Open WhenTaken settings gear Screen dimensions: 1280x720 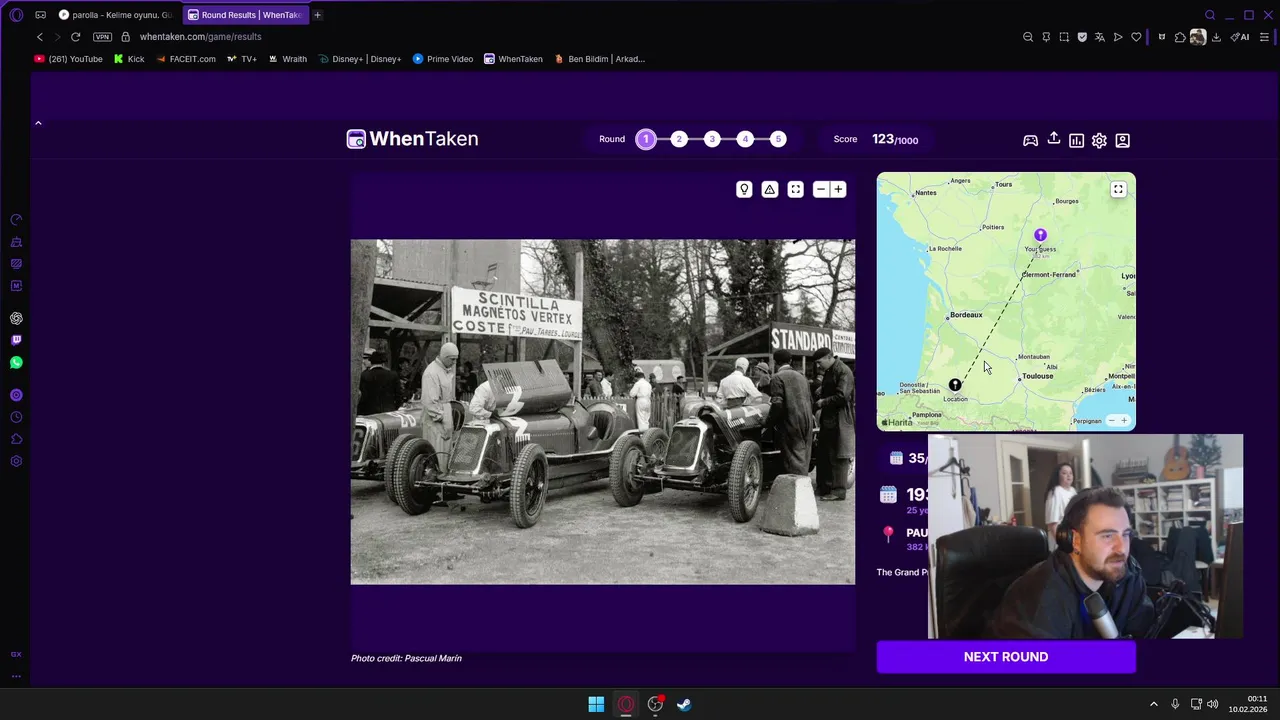tap(1099, 140)
